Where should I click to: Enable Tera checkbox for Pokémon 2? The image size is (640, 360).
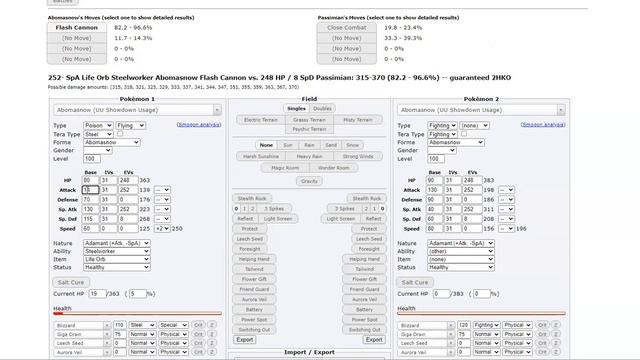click(x=464, y=133)
